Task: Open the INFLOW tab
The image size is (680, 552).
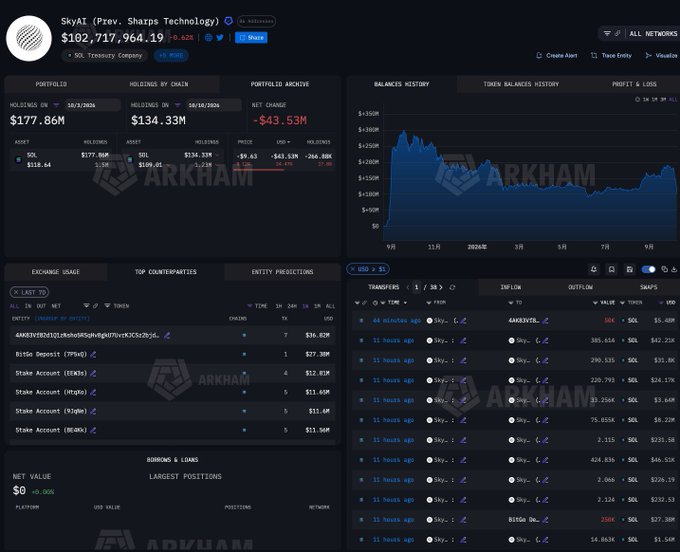Action: 510,287
